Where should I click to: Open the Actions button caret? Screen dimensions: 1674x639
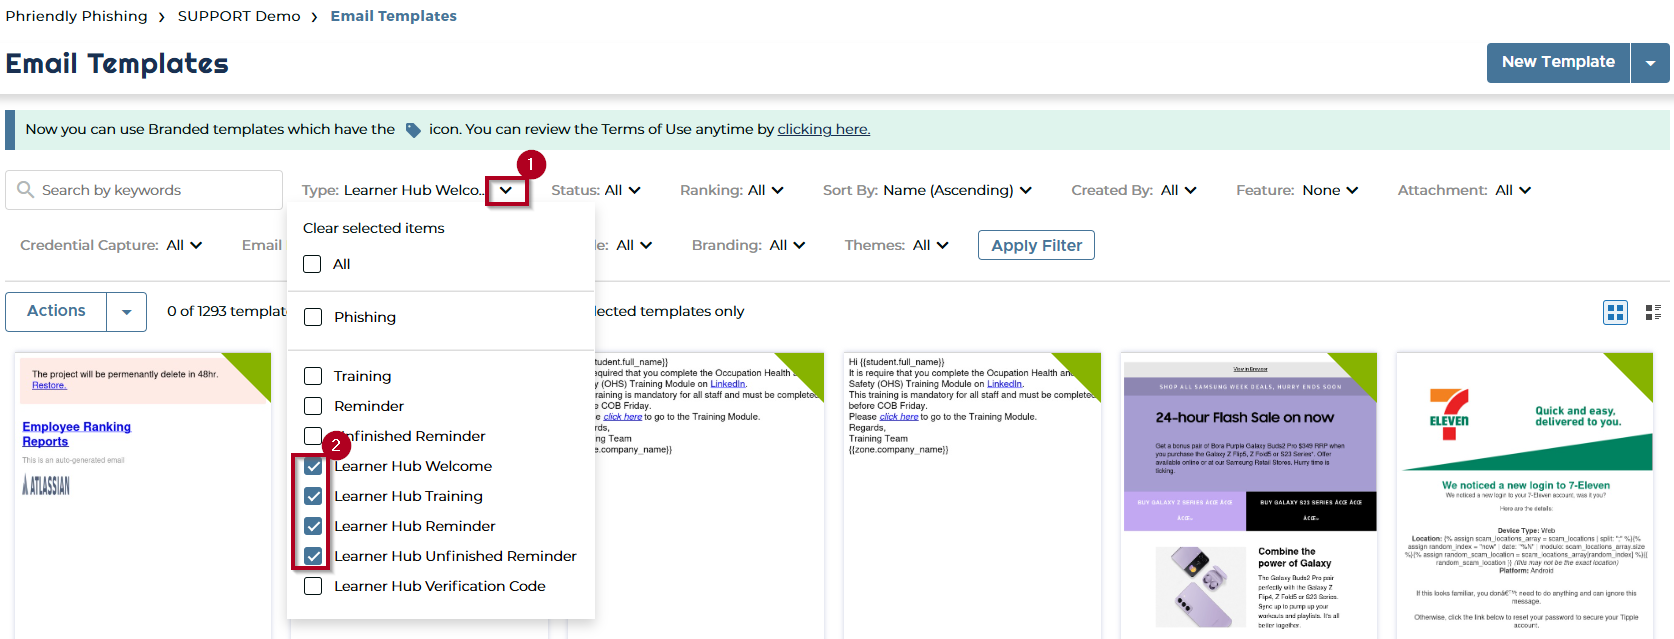point(126,312)
